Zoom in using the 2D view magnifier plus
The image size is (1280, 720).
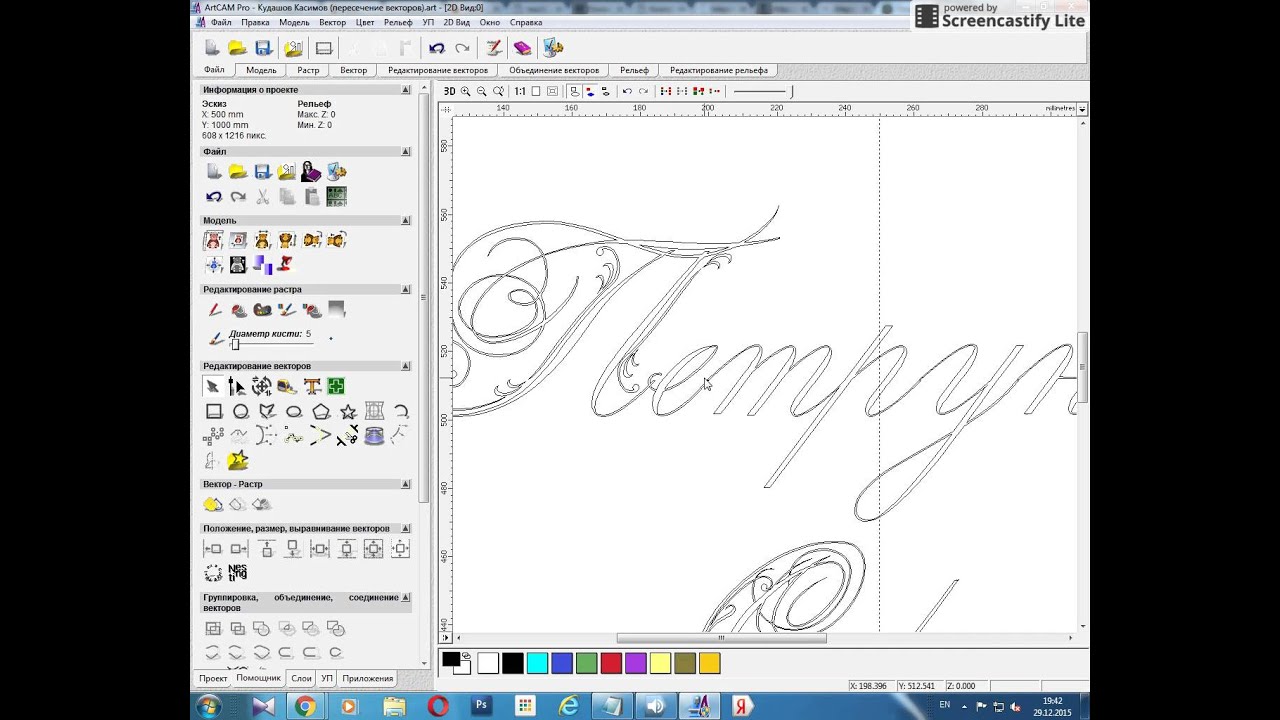(x=466, y=91)
